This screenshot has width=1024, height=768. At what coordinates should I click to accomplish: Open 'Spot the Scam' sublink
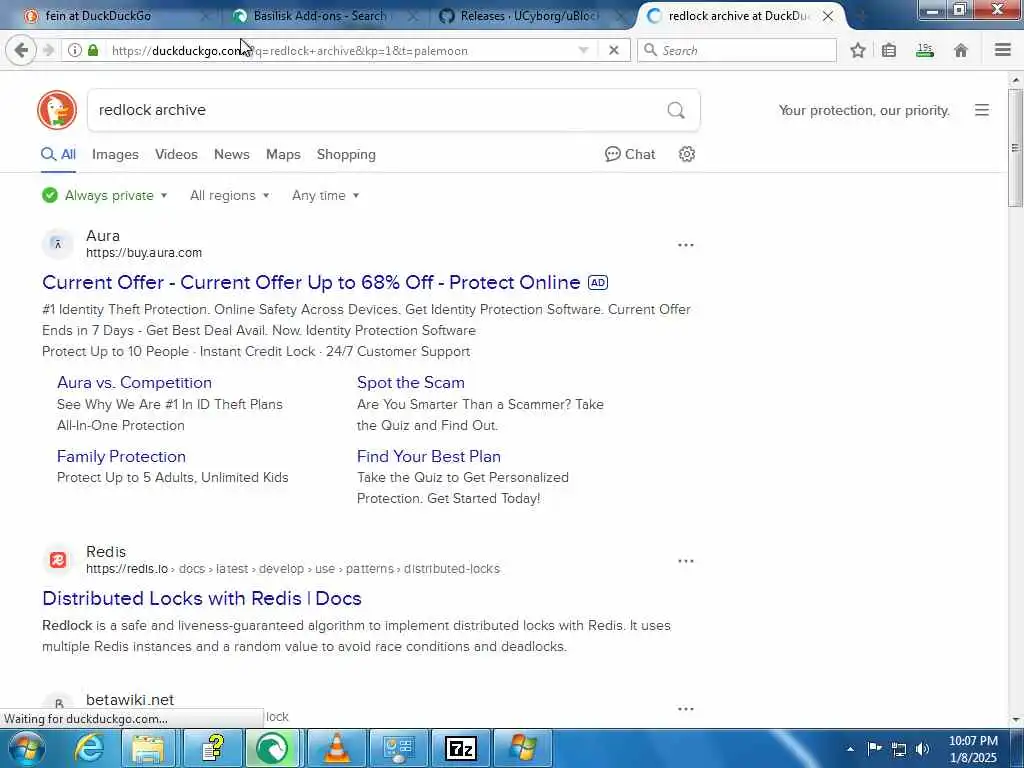coord(411,383)
